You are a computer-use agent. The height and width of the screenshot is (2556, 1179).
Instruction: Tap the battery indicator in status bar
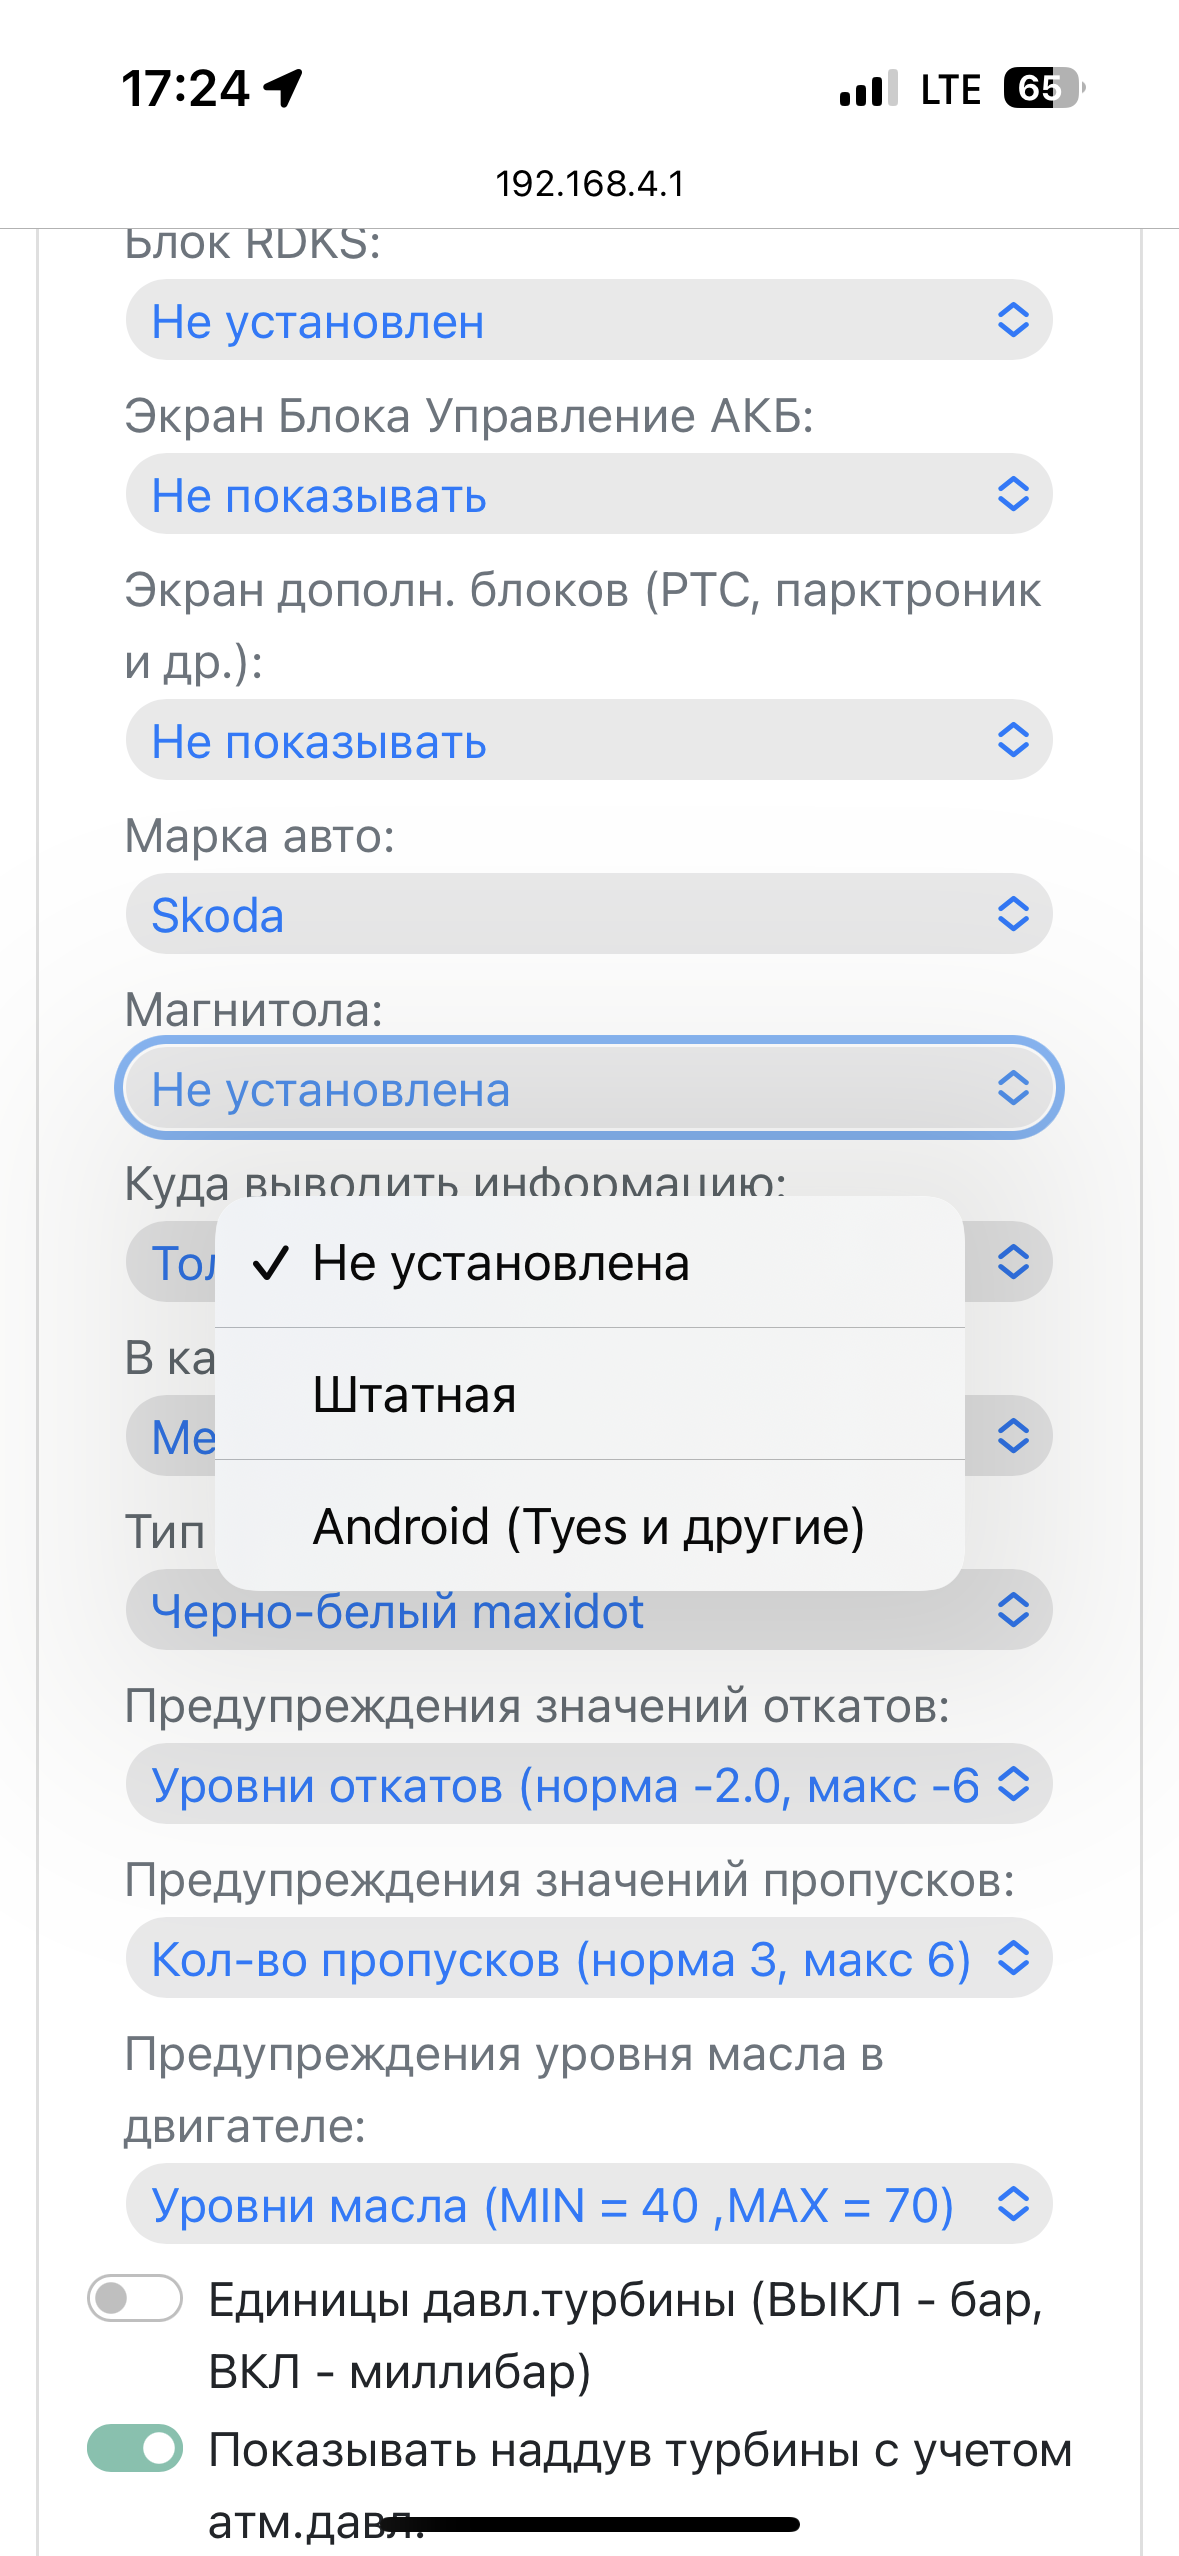pos(1044,88)
